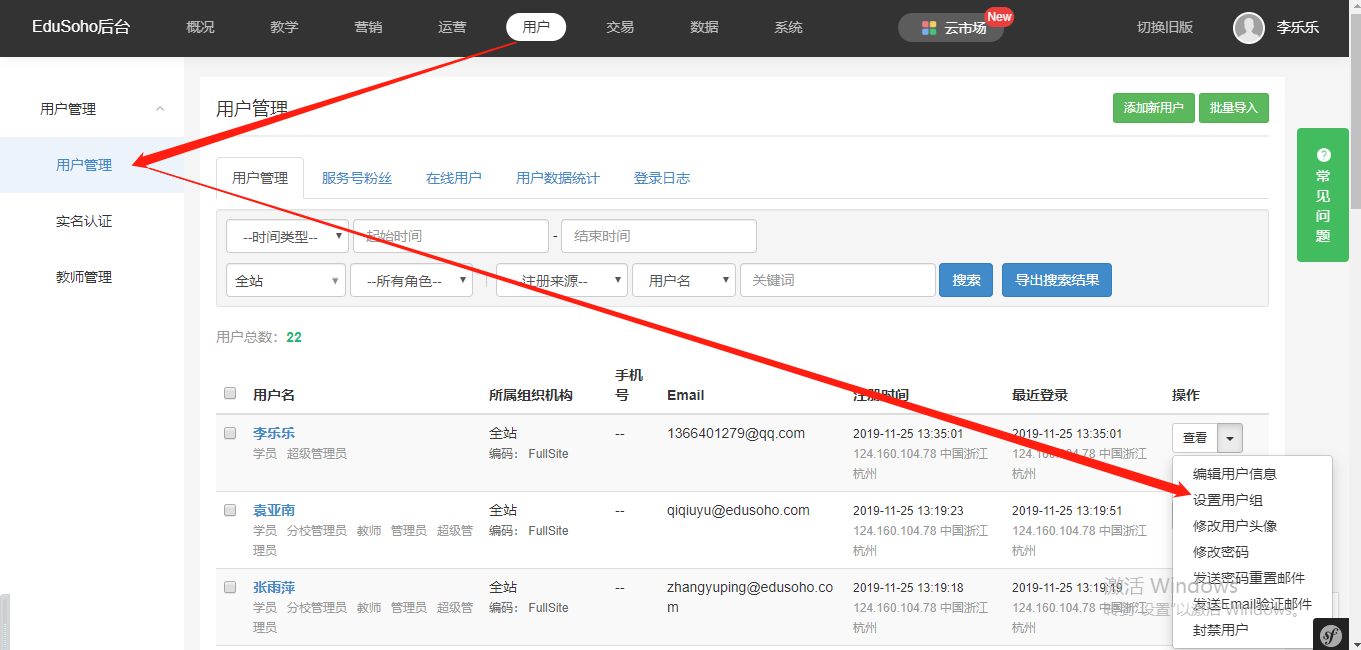This screenshot has width=1361, height=650.
Task: Expand the 所有角色 dropdown
Action: tap(411, 281)
